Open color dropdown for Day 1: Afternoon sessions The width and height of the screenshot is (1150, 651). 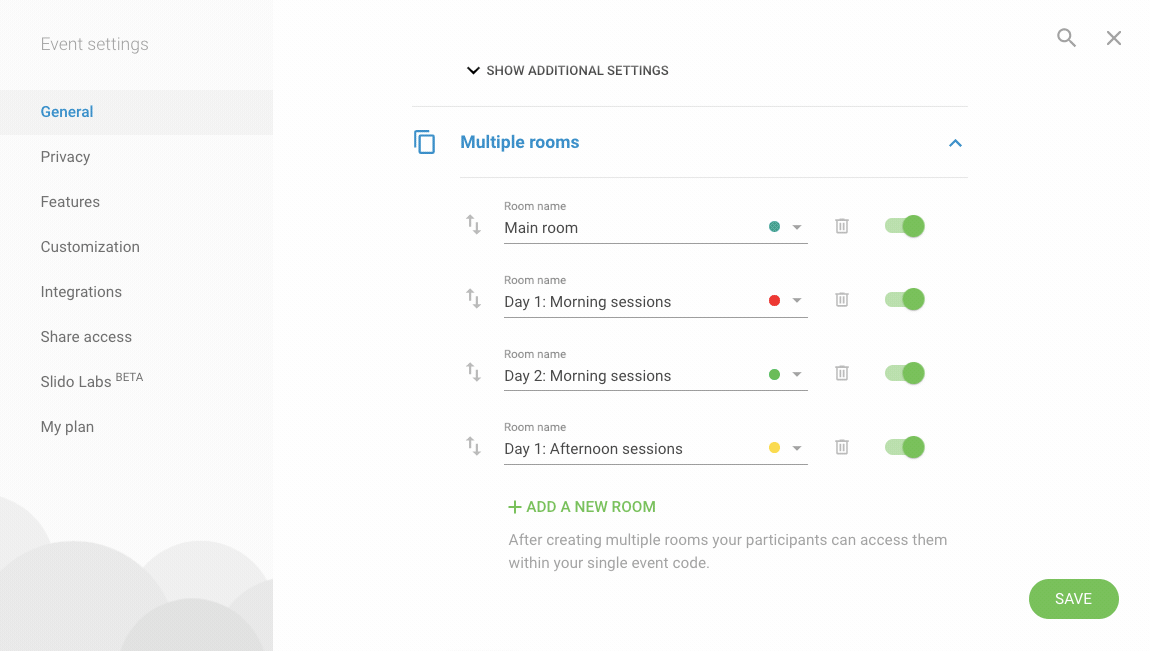(x=796, y=448)
